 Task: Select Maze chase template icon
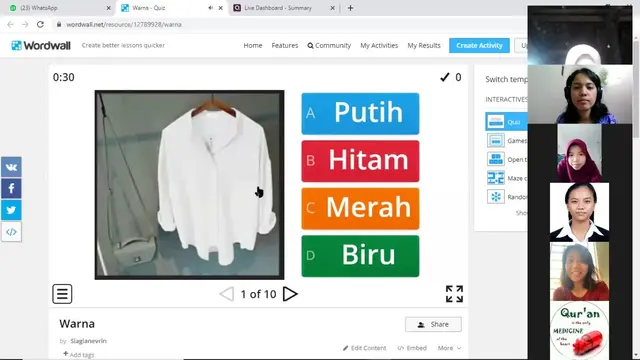click(496, 178)
